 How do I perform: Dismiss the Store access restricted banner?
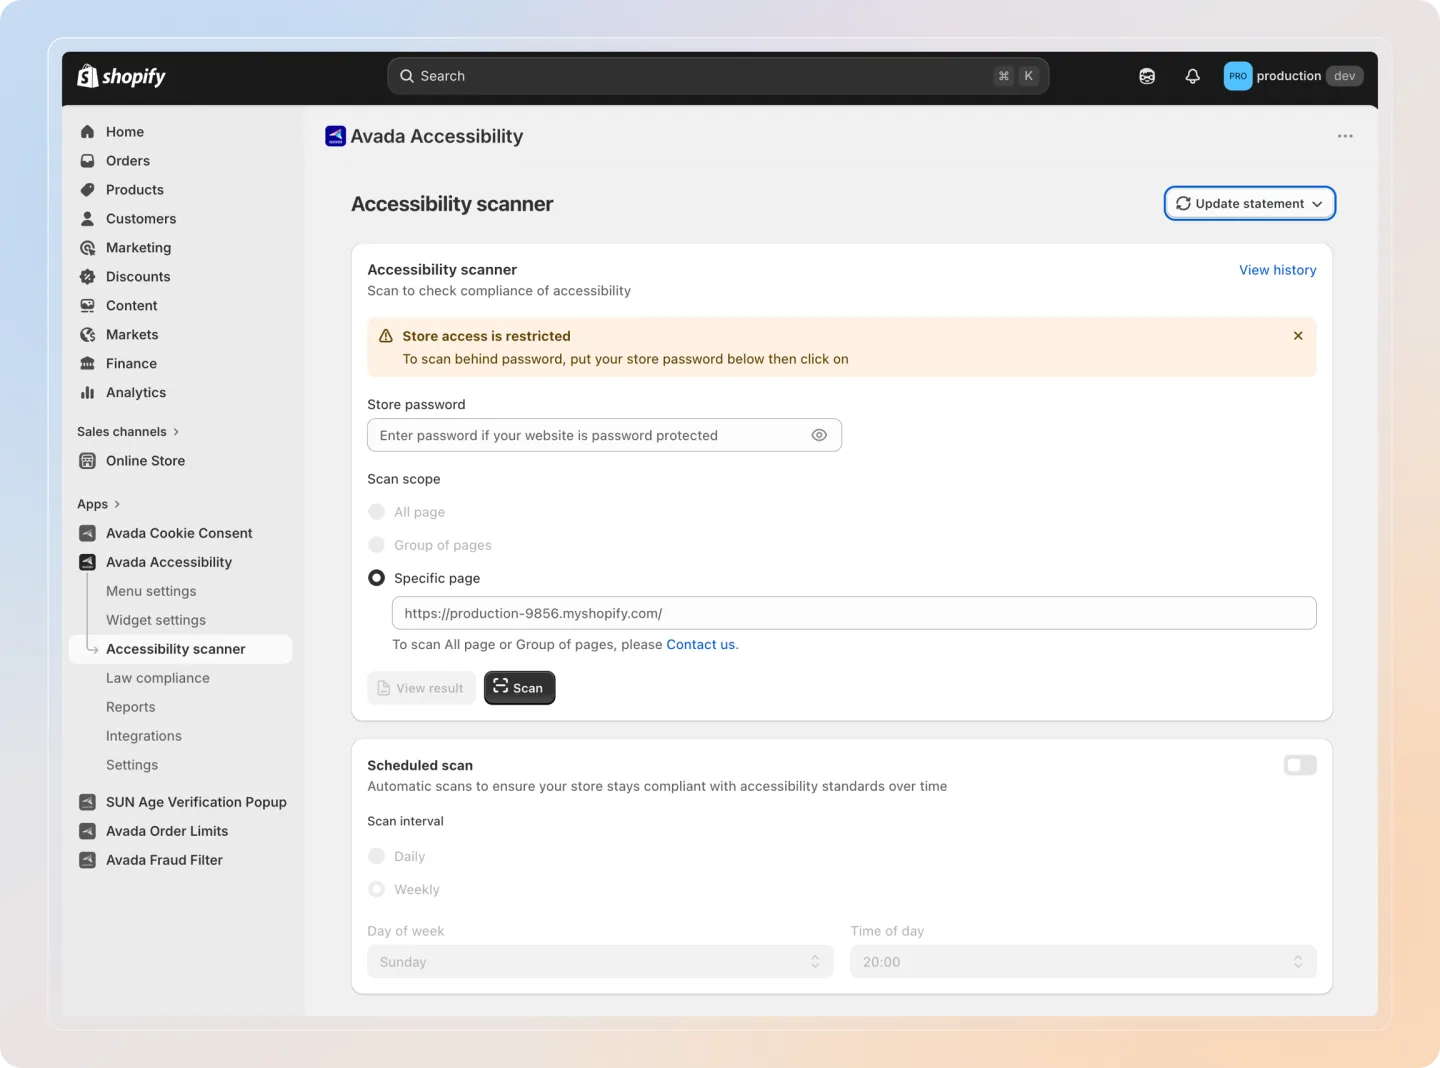1298,336
